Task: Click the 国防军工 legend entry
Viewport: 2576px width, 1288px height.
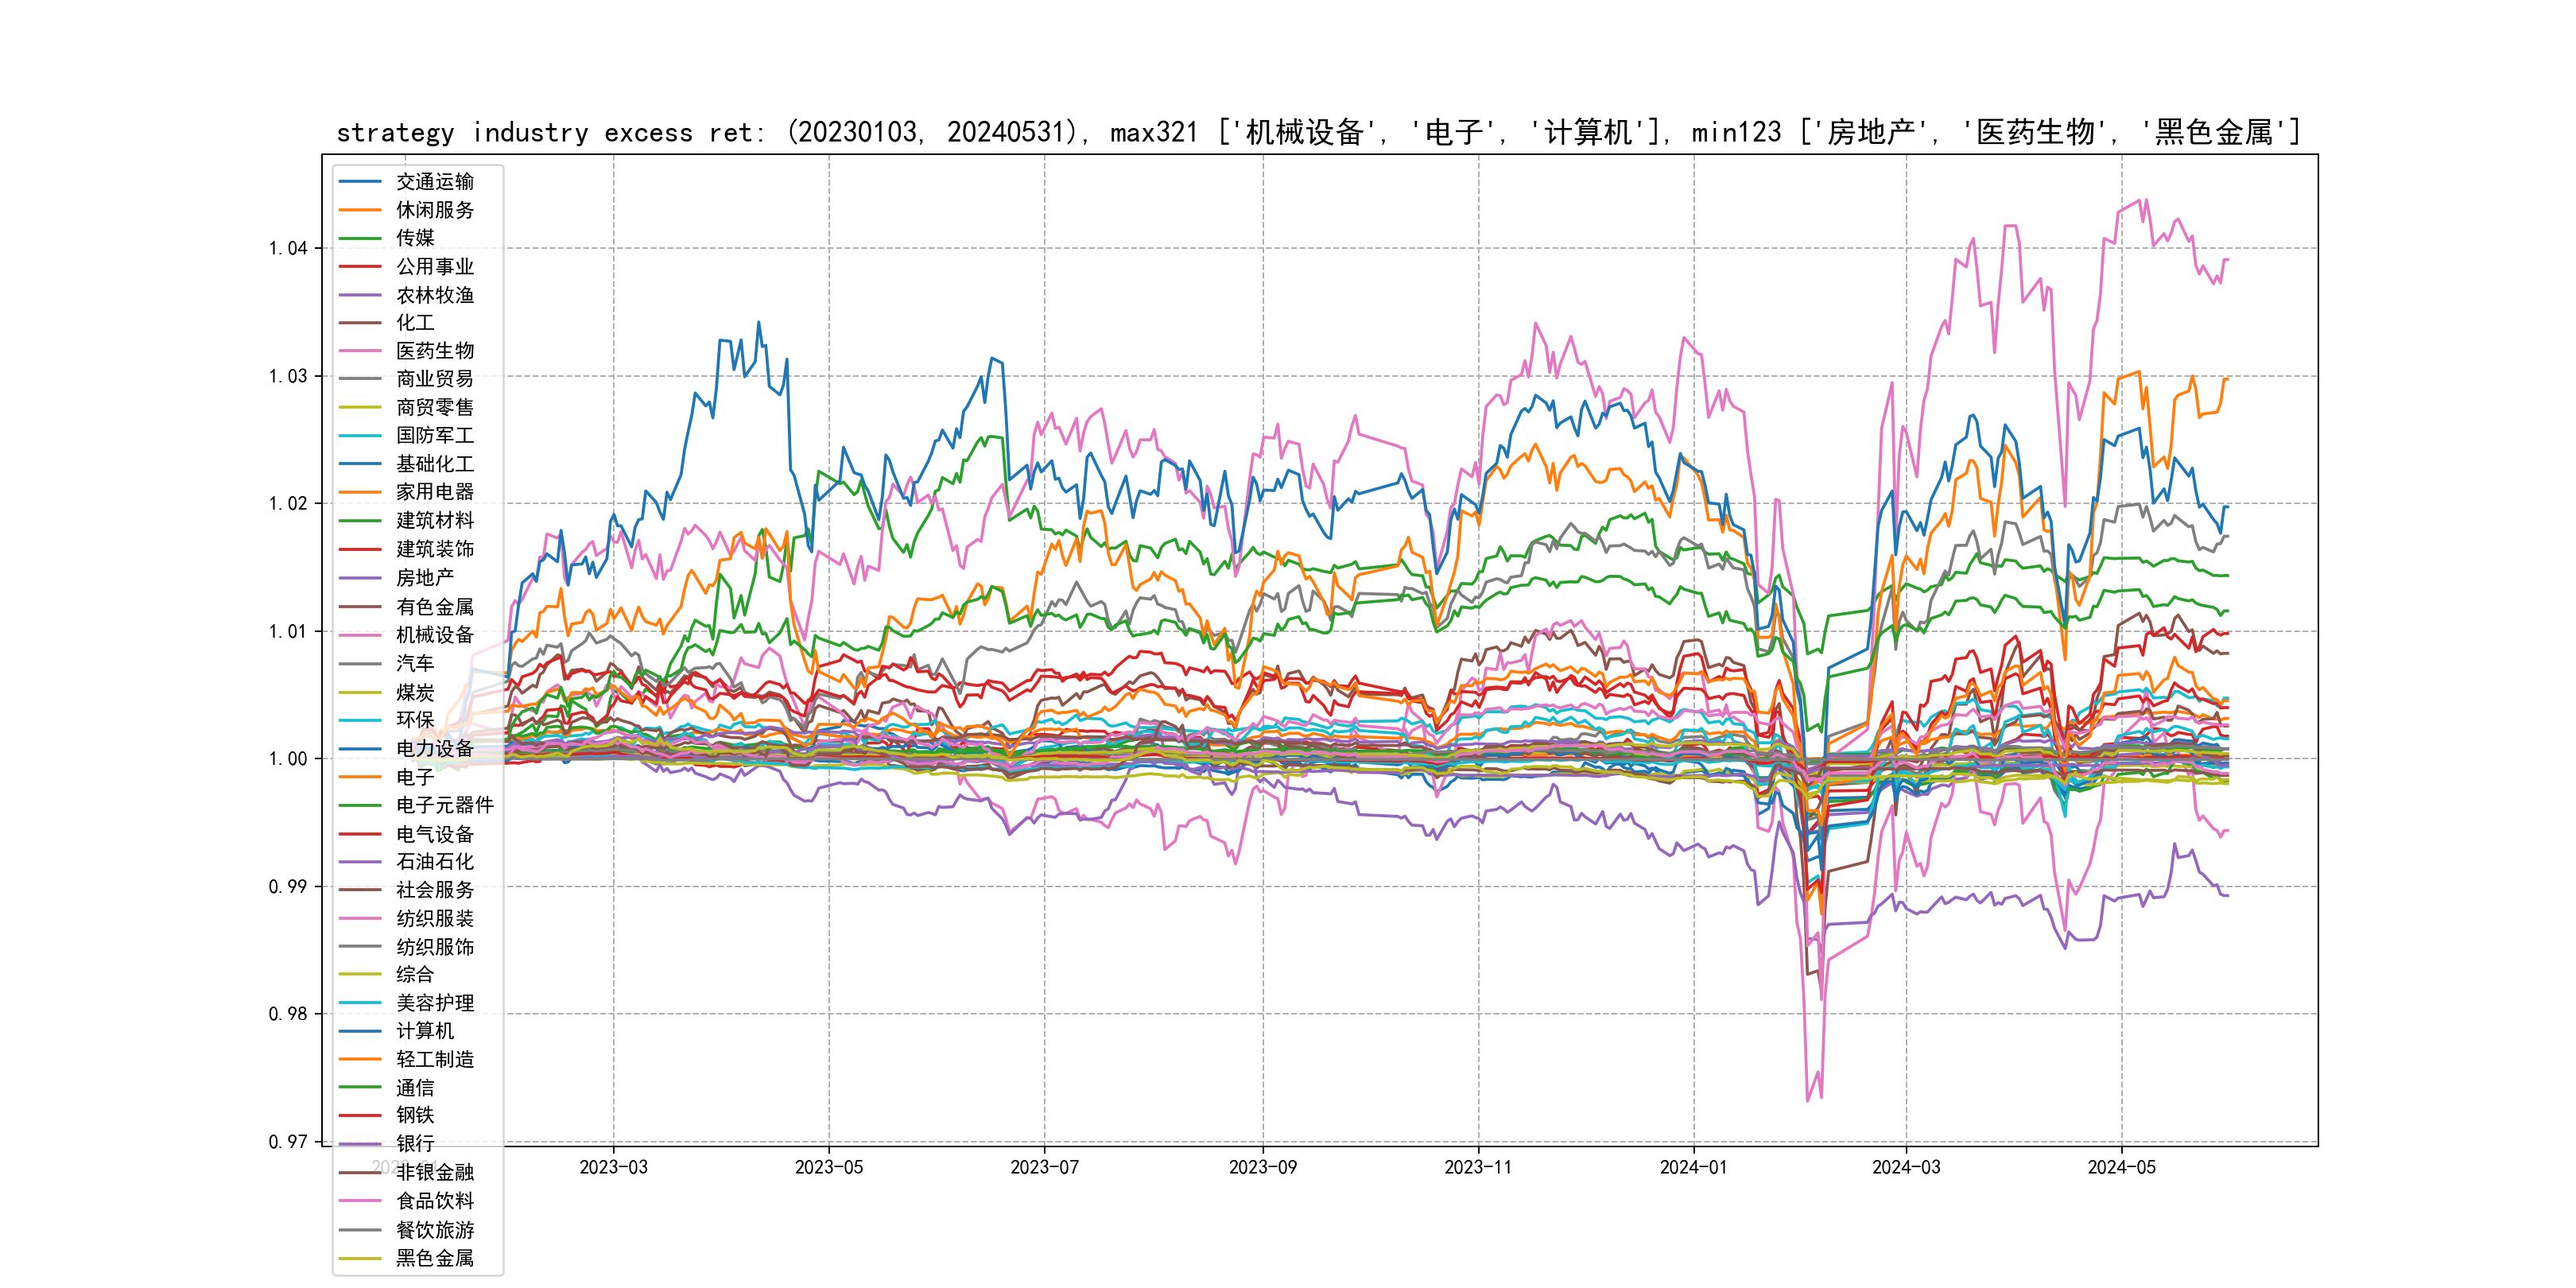Action: [434, 436]
